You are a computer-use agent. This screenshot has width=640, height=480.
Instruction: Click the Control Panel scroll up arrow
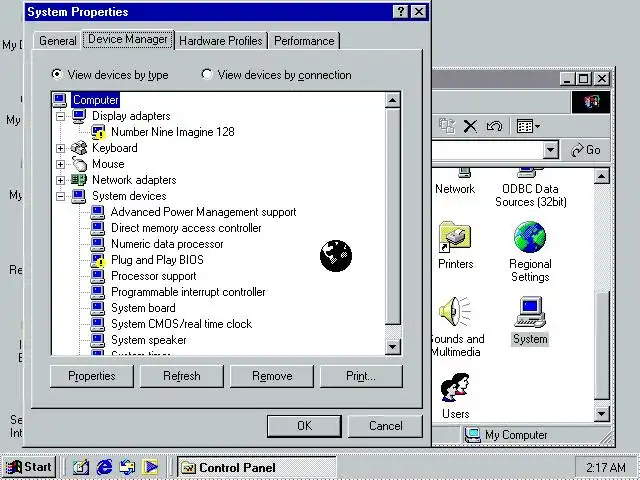click(x=602, y=176)
